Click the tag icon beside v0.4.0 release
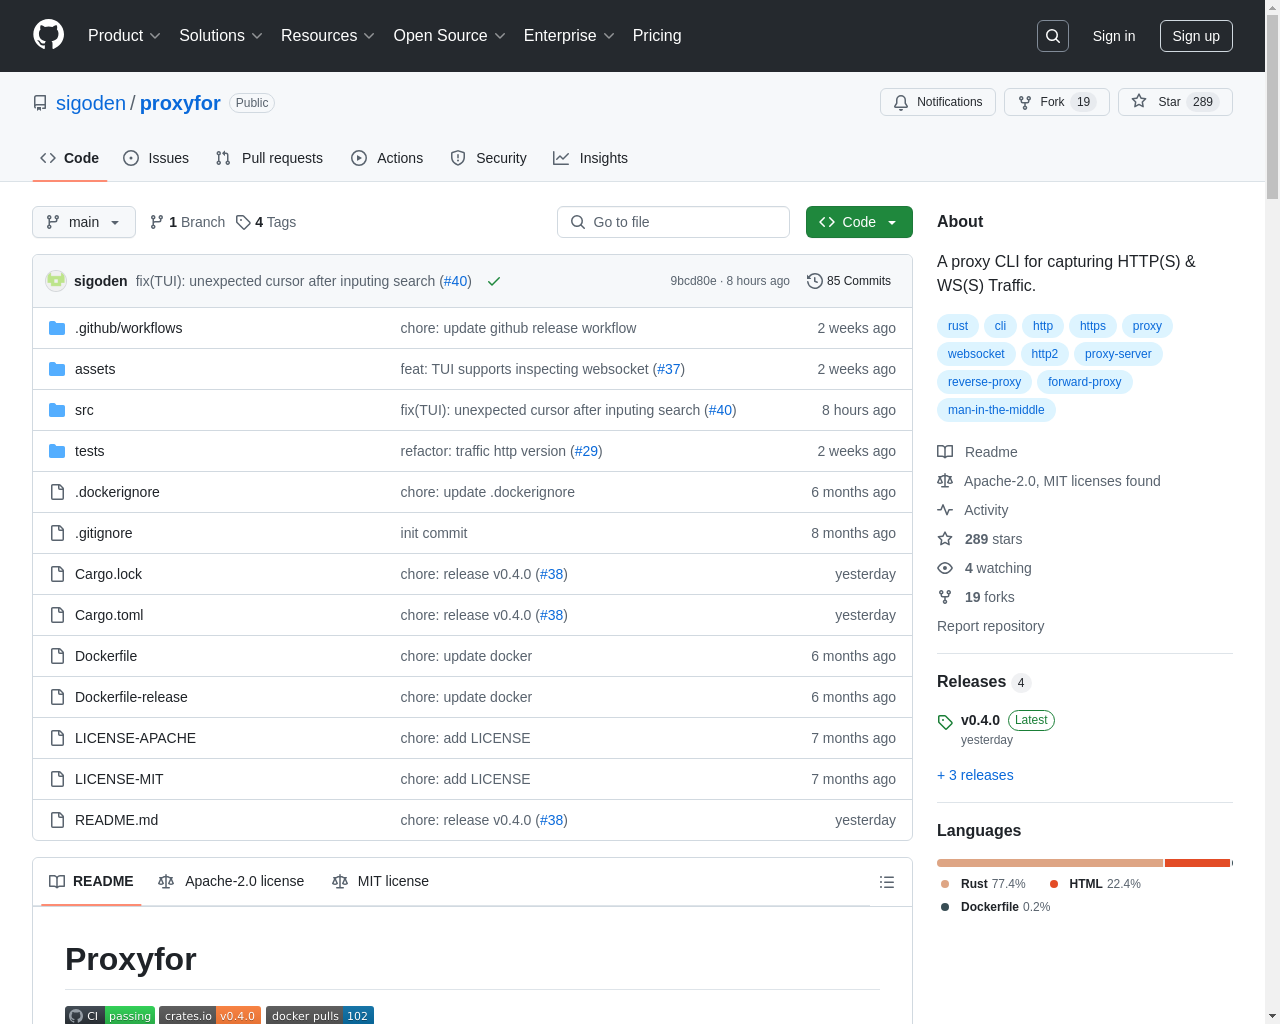Viewport: 1280px width, 1024px height. (945, 722)
